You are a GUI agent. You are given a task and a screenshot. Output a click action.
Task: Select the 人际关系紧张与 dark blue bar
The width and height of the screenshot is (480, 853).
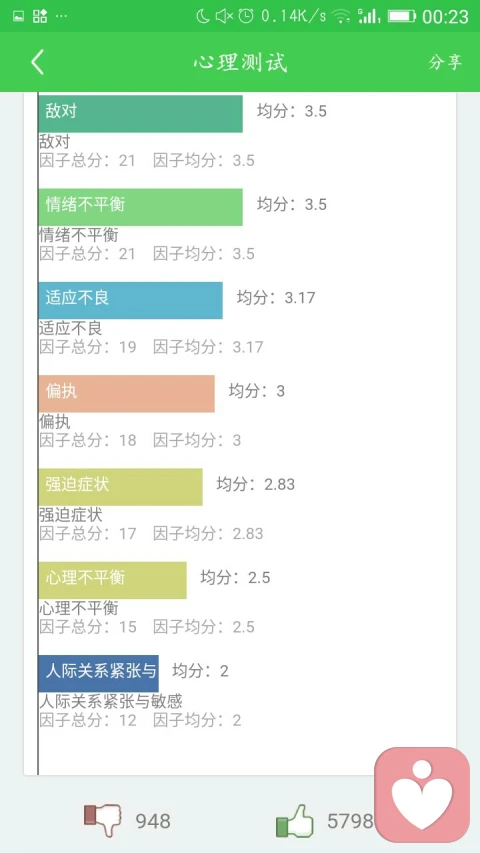click(x=99, y=673)
